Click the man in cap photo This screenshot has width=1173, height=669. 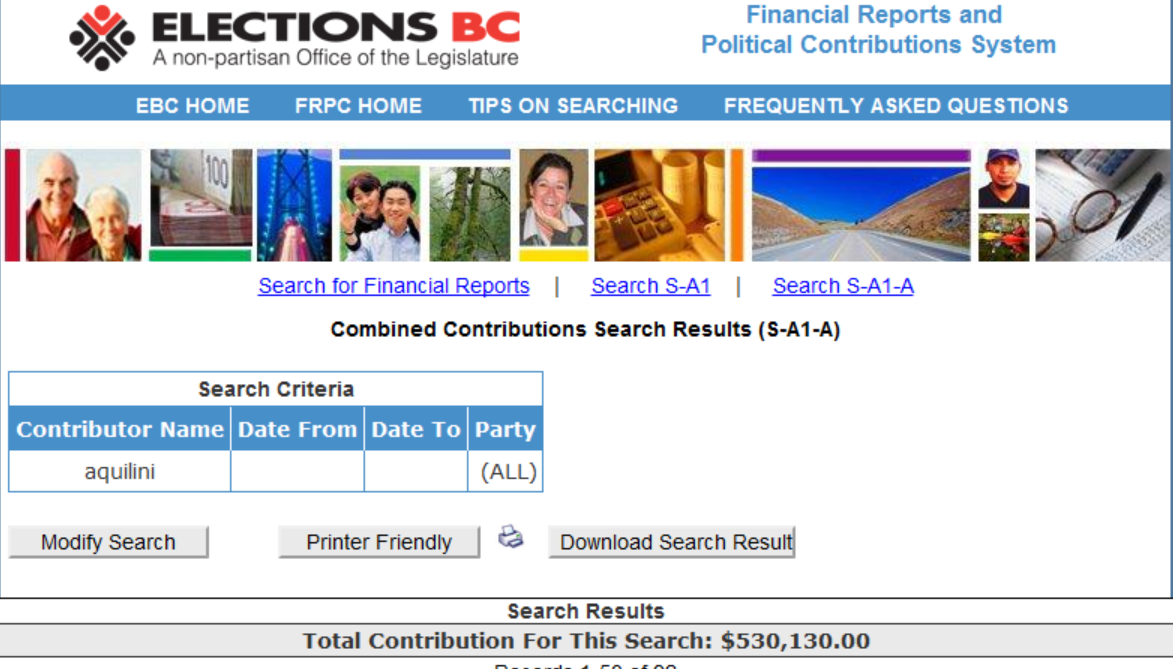tap(1004, 178)
